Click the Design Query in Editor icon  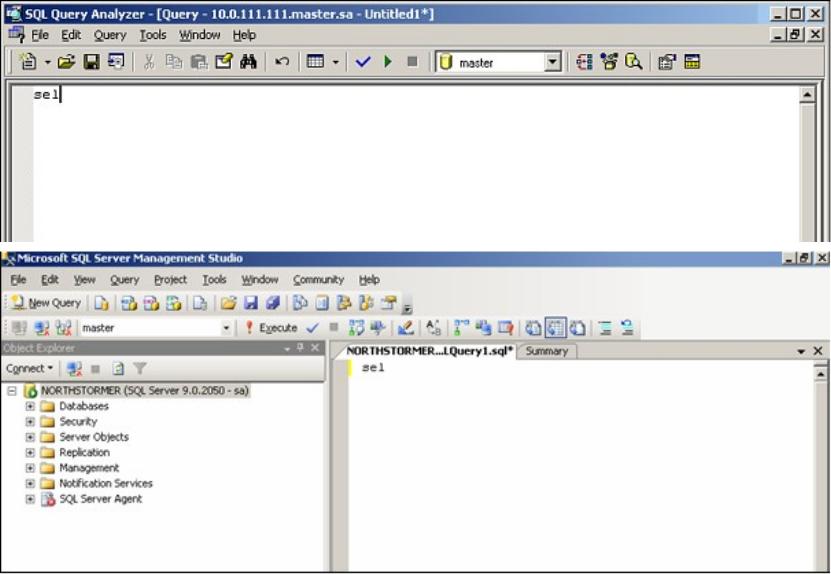pyautogui.click(x=405, y=328)
